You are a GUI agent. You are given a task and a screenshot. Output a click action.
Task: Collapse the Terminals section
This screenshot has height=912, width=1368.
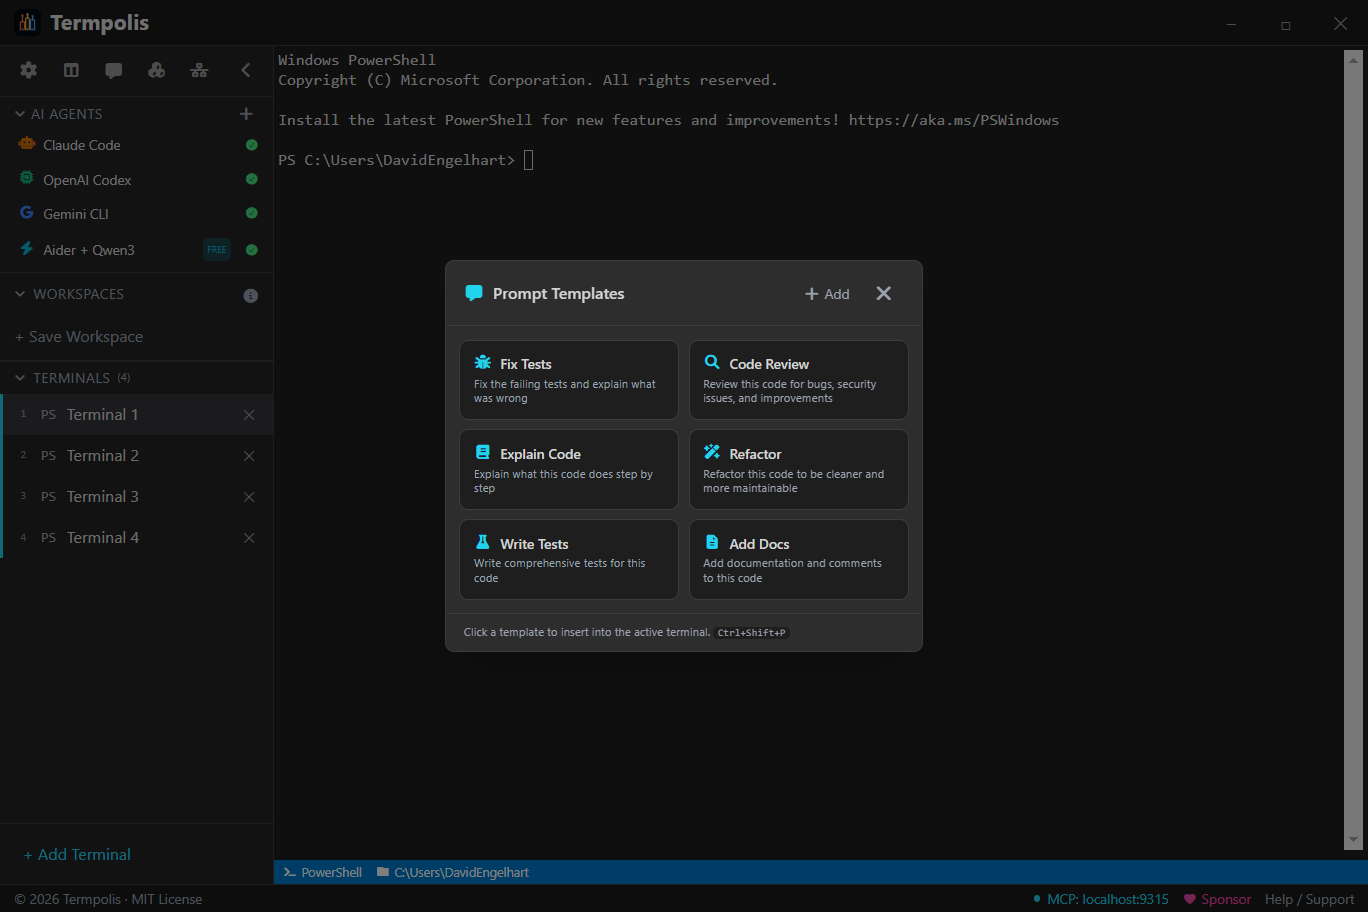20,378
